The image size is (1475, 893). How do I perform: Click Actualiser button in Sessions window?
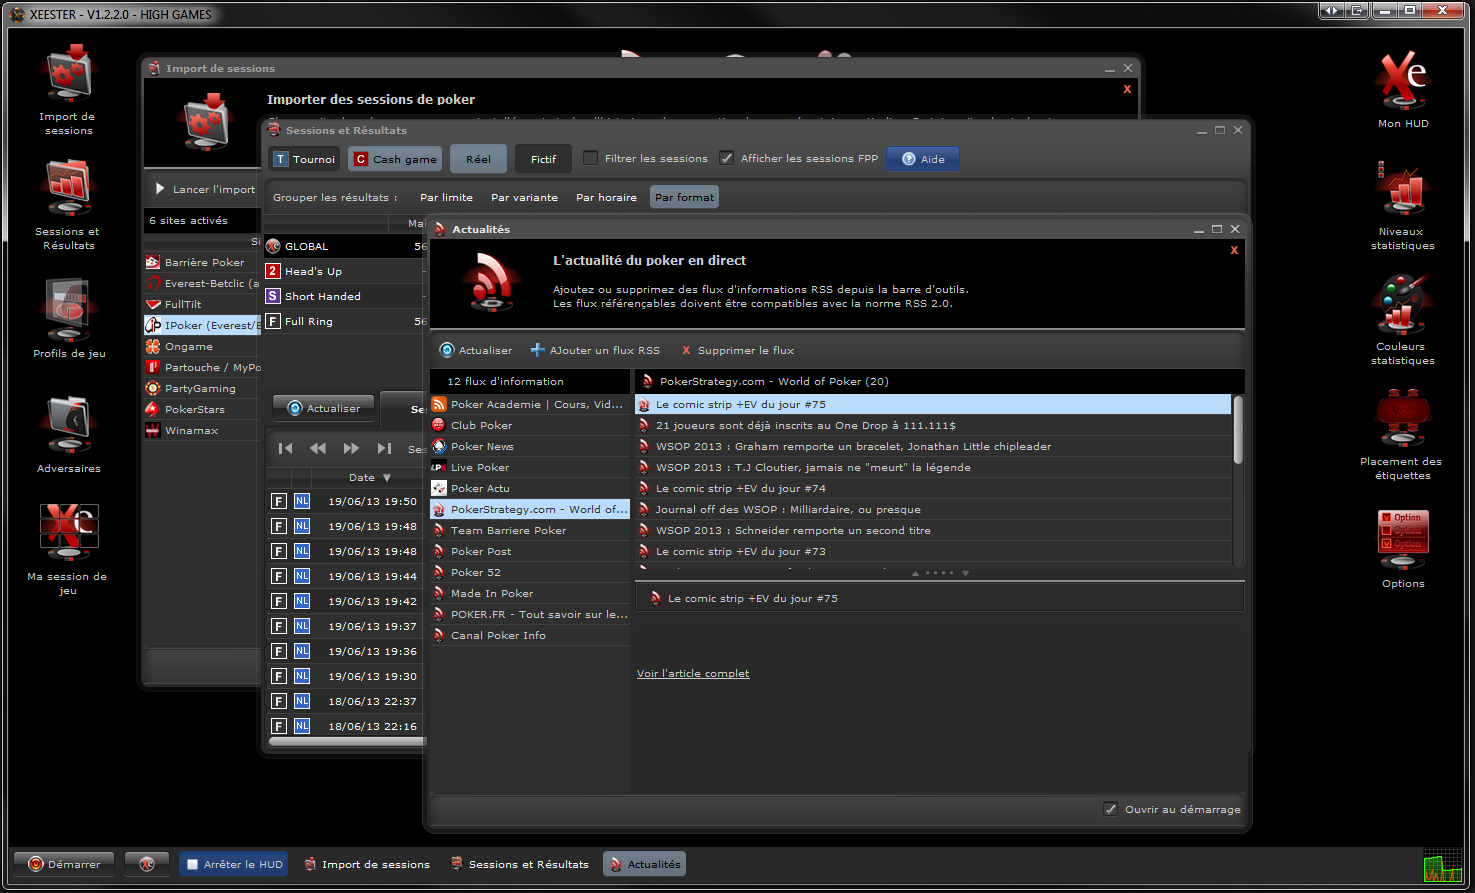[323, 408]
